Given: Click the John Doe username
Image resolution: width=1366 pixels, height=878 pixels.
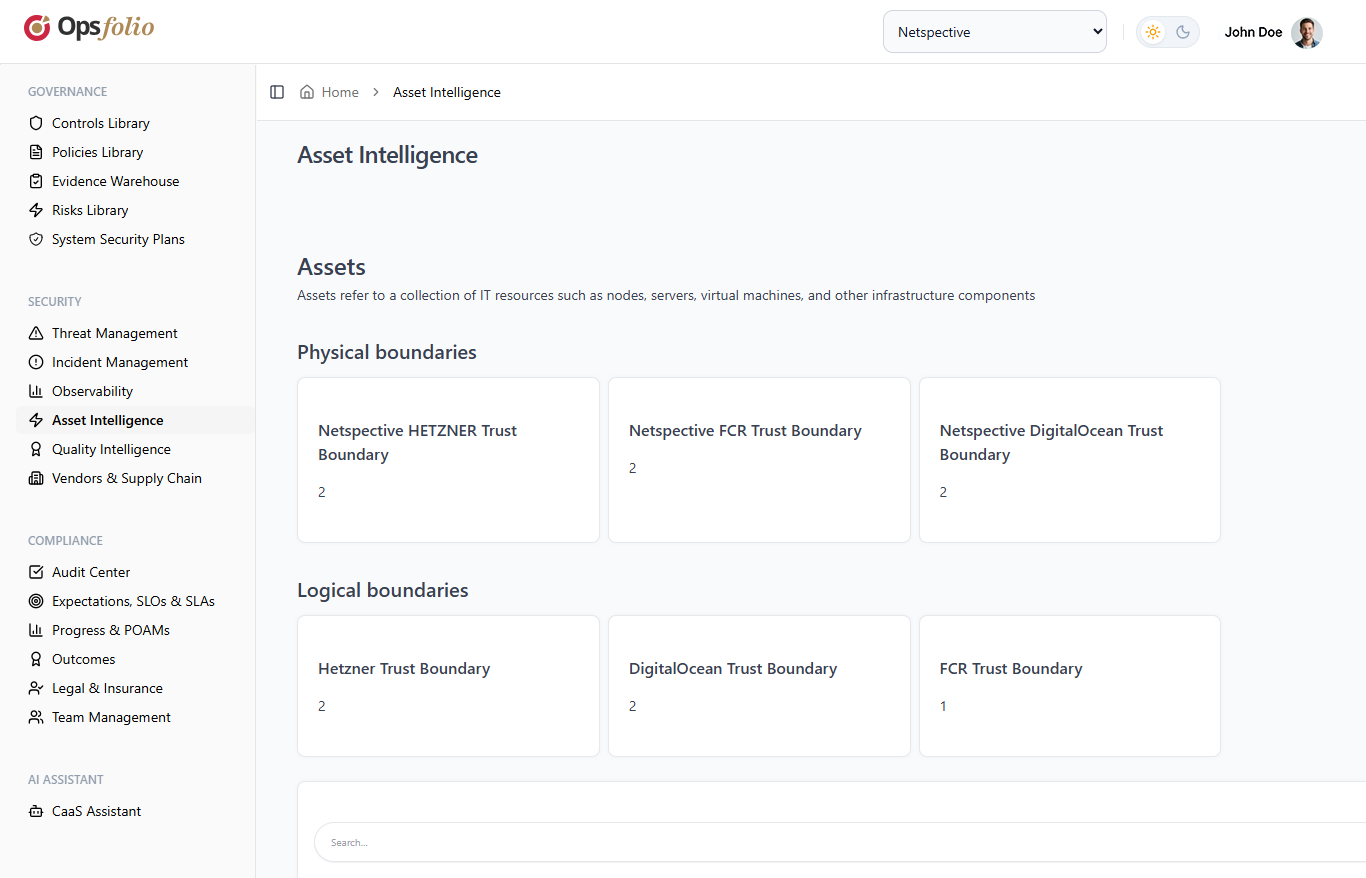Looking at the screenshot, I should point(1253,32).
